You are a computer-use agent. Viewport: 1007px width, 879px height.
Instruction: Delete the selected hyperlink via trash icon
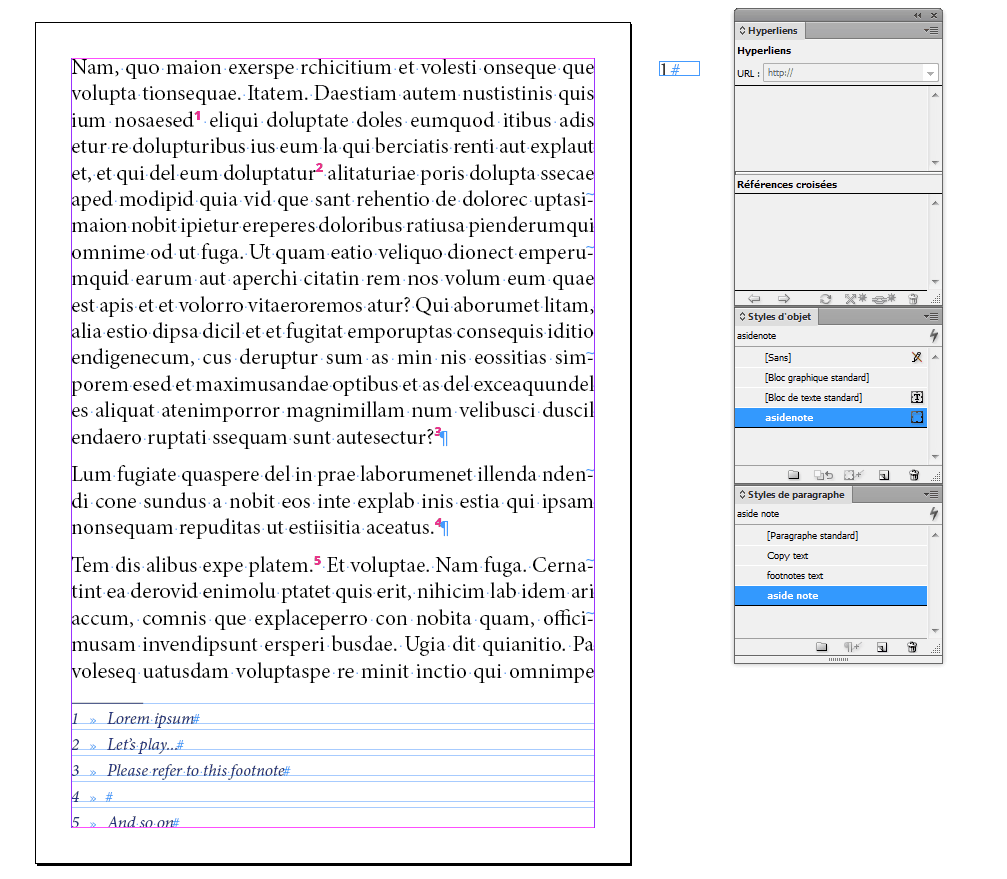point(913,298)
